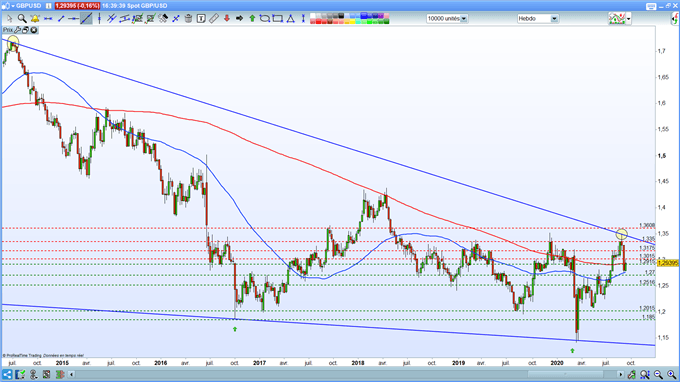Image resolution: width=680 pixels, height=382 pixels.
Task: Pick the bright blue color swatch
Action: [364, 16]
